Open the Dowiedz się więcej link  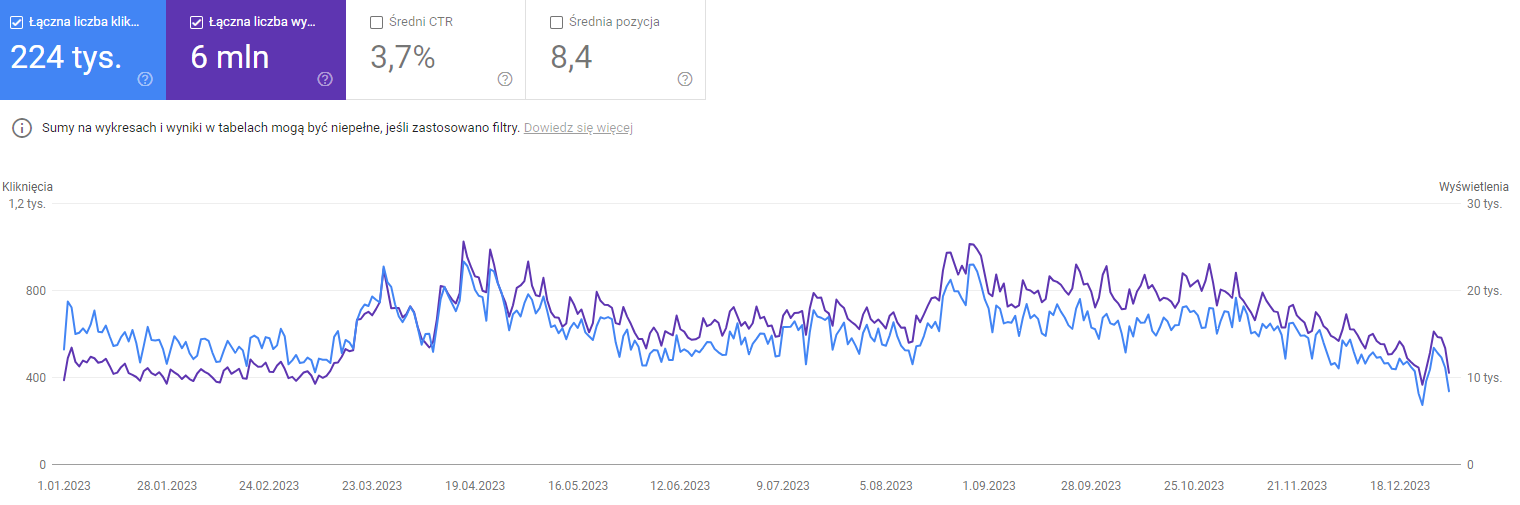(x=578, y=128)
